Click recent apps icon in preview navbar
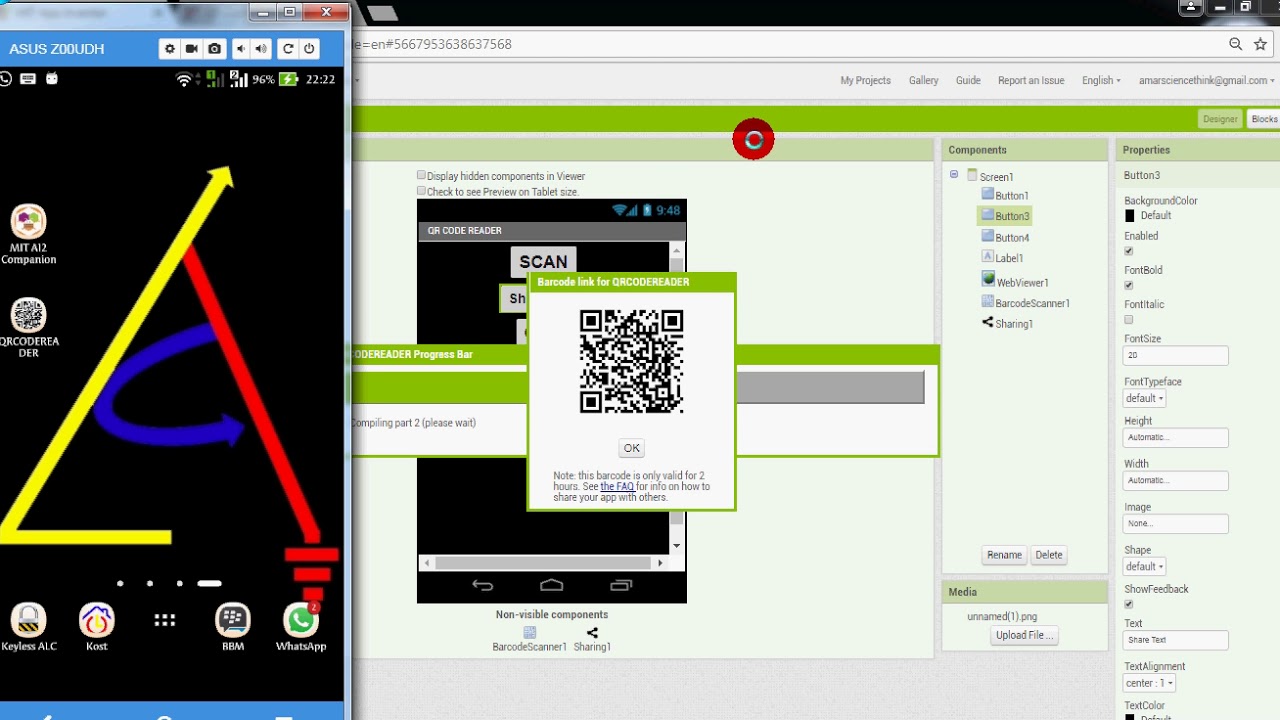This screenshot has width=1280, height=720. pyautogui.click(x=621, y=585)
